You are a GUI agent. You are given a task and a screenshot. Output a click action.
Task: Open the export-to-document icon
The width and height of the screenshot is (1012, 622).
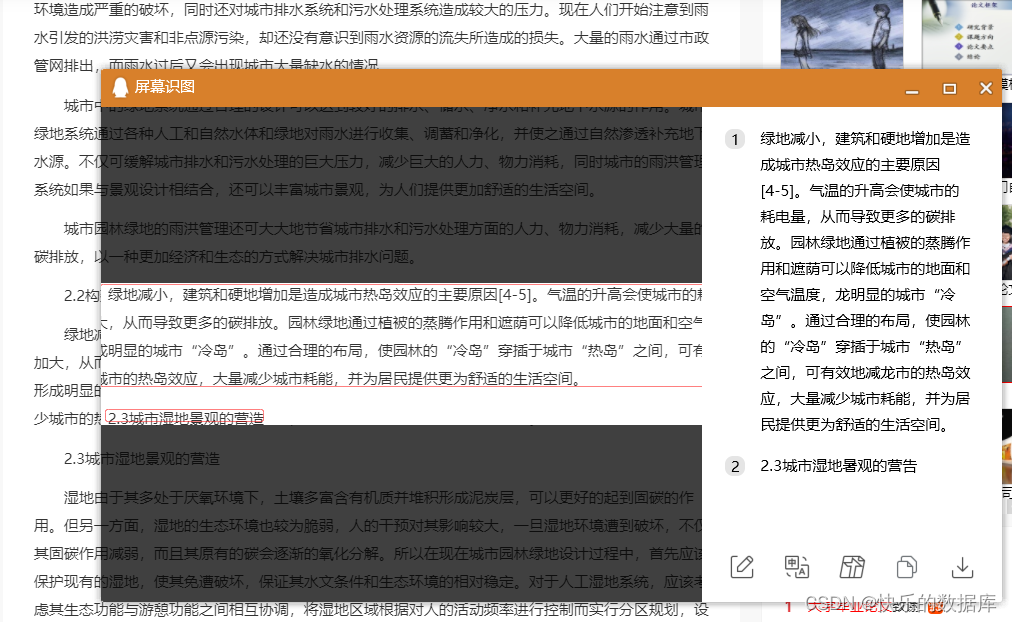coord(851,567)
